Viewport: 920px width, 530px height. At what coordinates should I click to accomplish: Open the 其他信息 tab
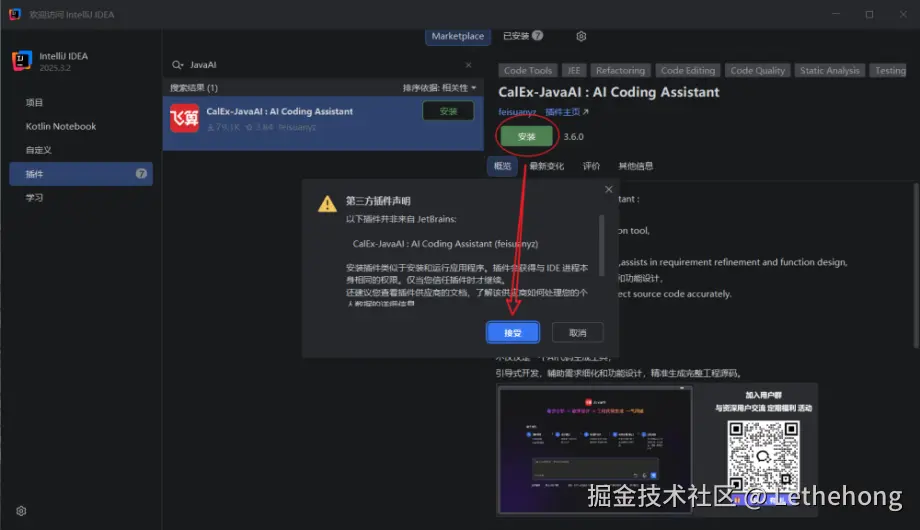coord(635,166)
